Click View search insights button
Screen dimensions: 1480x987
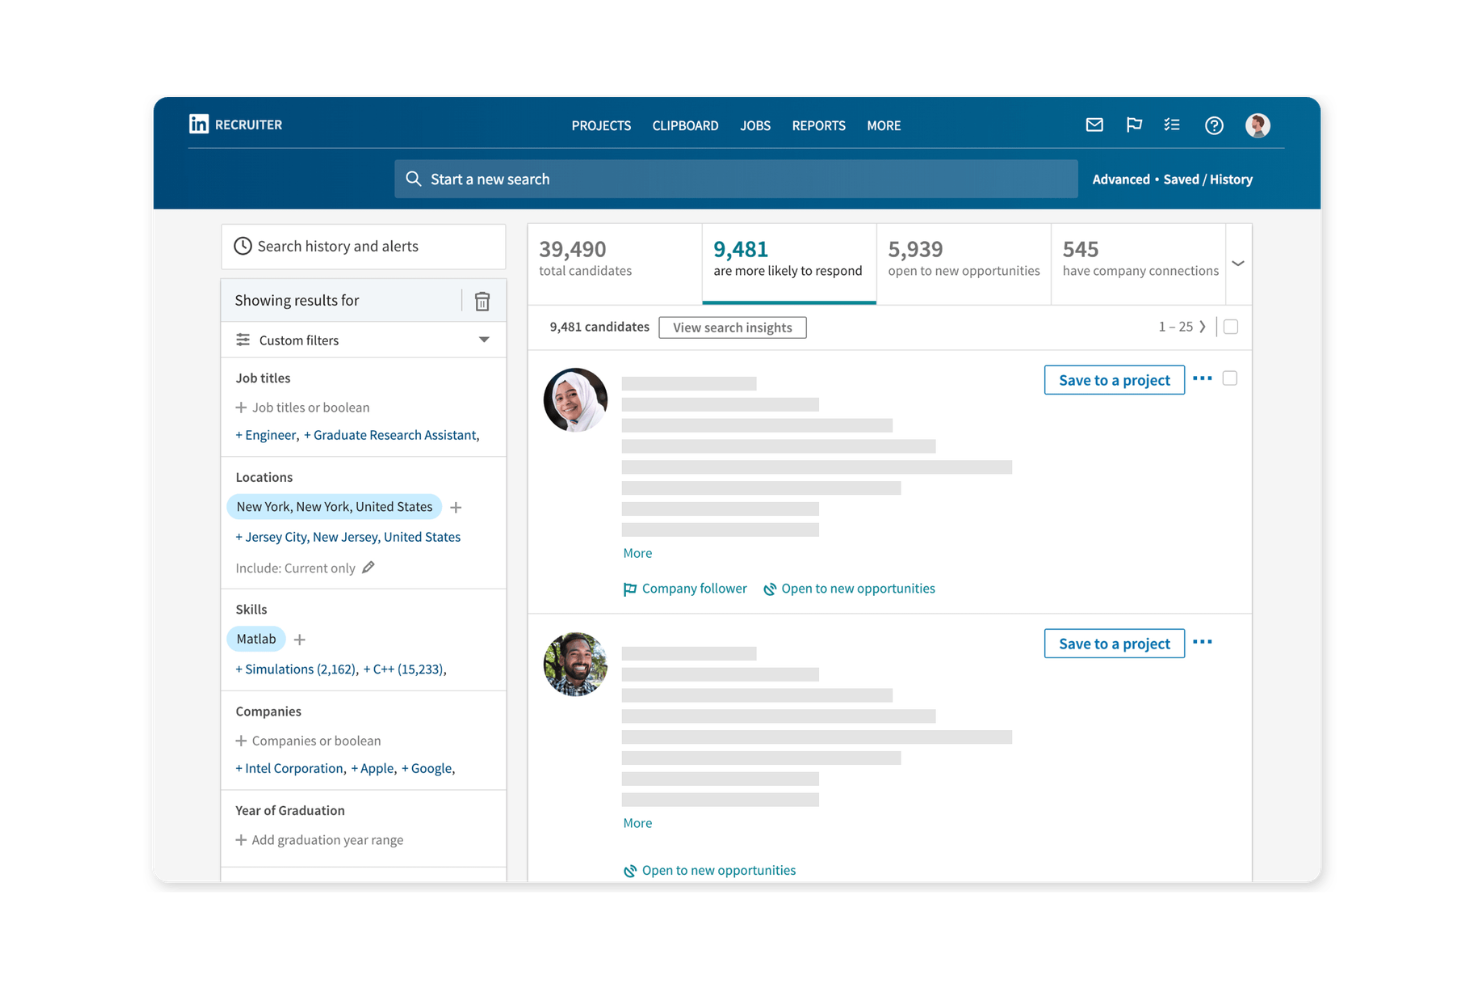click(x=733, y=327)
